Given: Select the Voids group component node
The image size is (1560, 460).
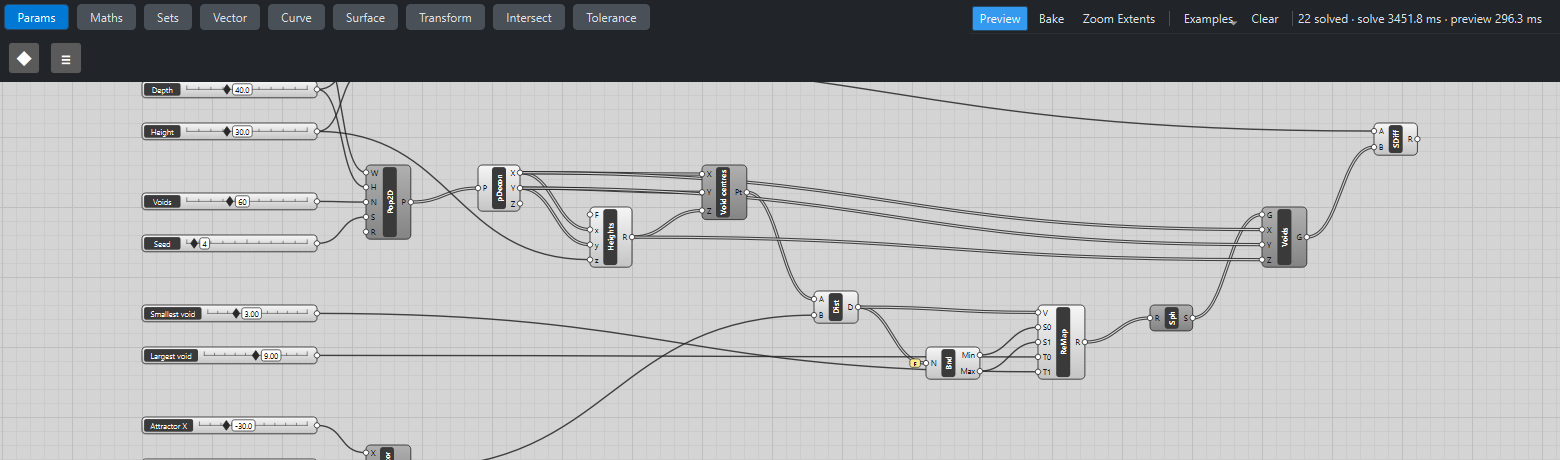Looking at the screenshot, I should point(1284,237).
